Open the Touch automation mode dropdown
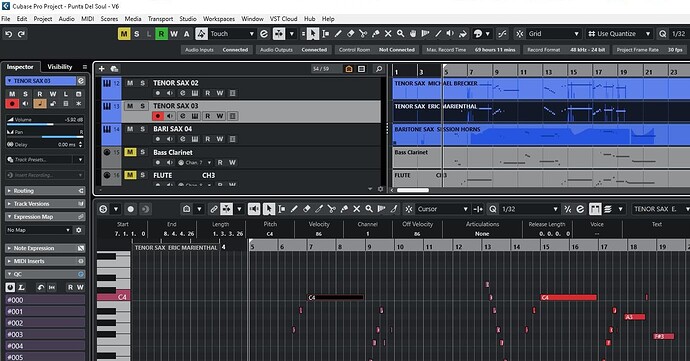Image resolution: width=690 pixels, height=361 pixels. click(232, 34)
